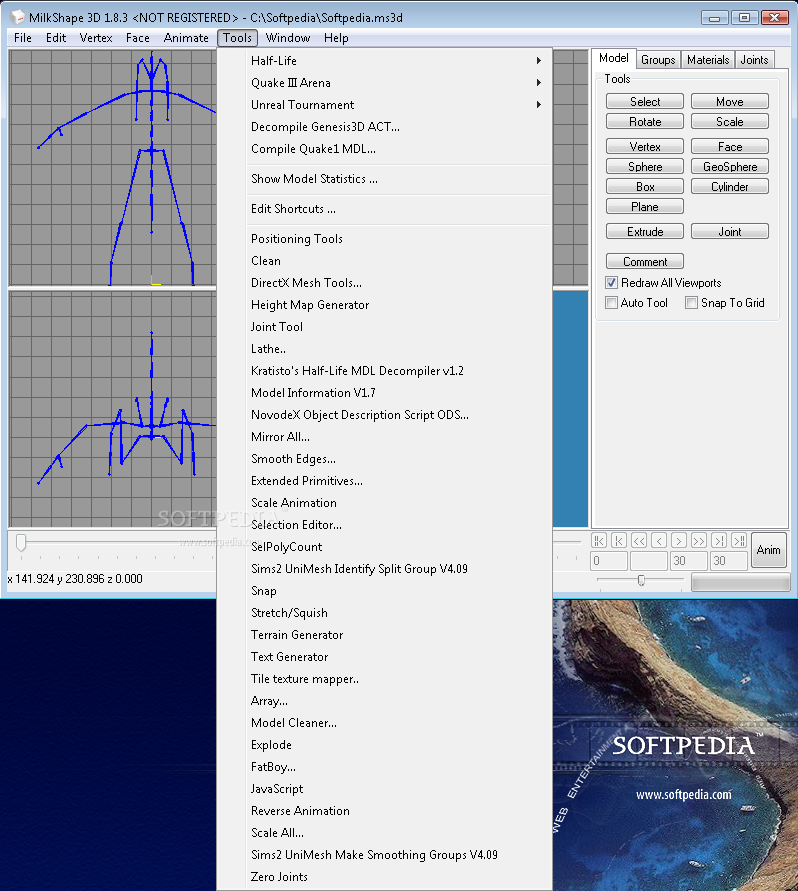Switch to the Materials tab

click(x=708, y=60)
